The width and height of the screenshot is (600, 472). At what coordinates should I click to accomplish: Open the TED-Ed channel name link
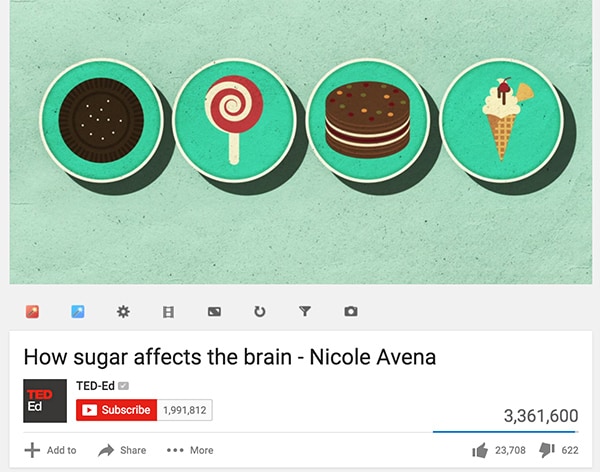point(95,386)
